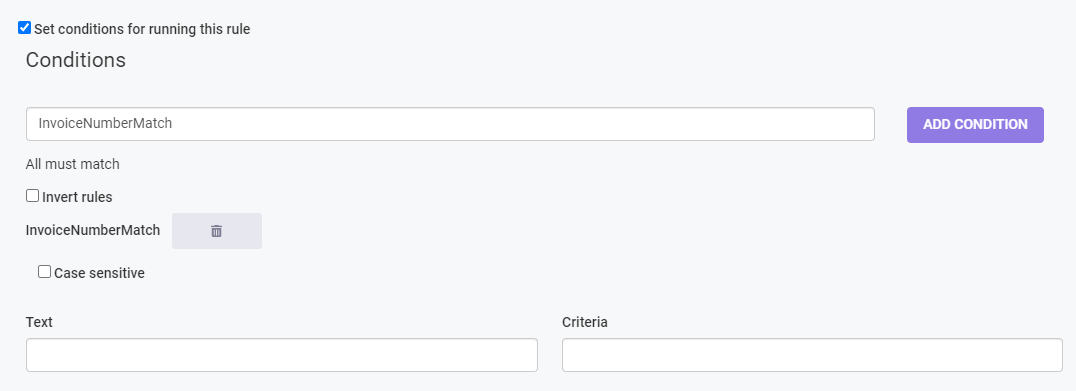Click the ADD CONDITION button
The width and height of the screenshot is (1076, 391).
[x=975, y=125]
